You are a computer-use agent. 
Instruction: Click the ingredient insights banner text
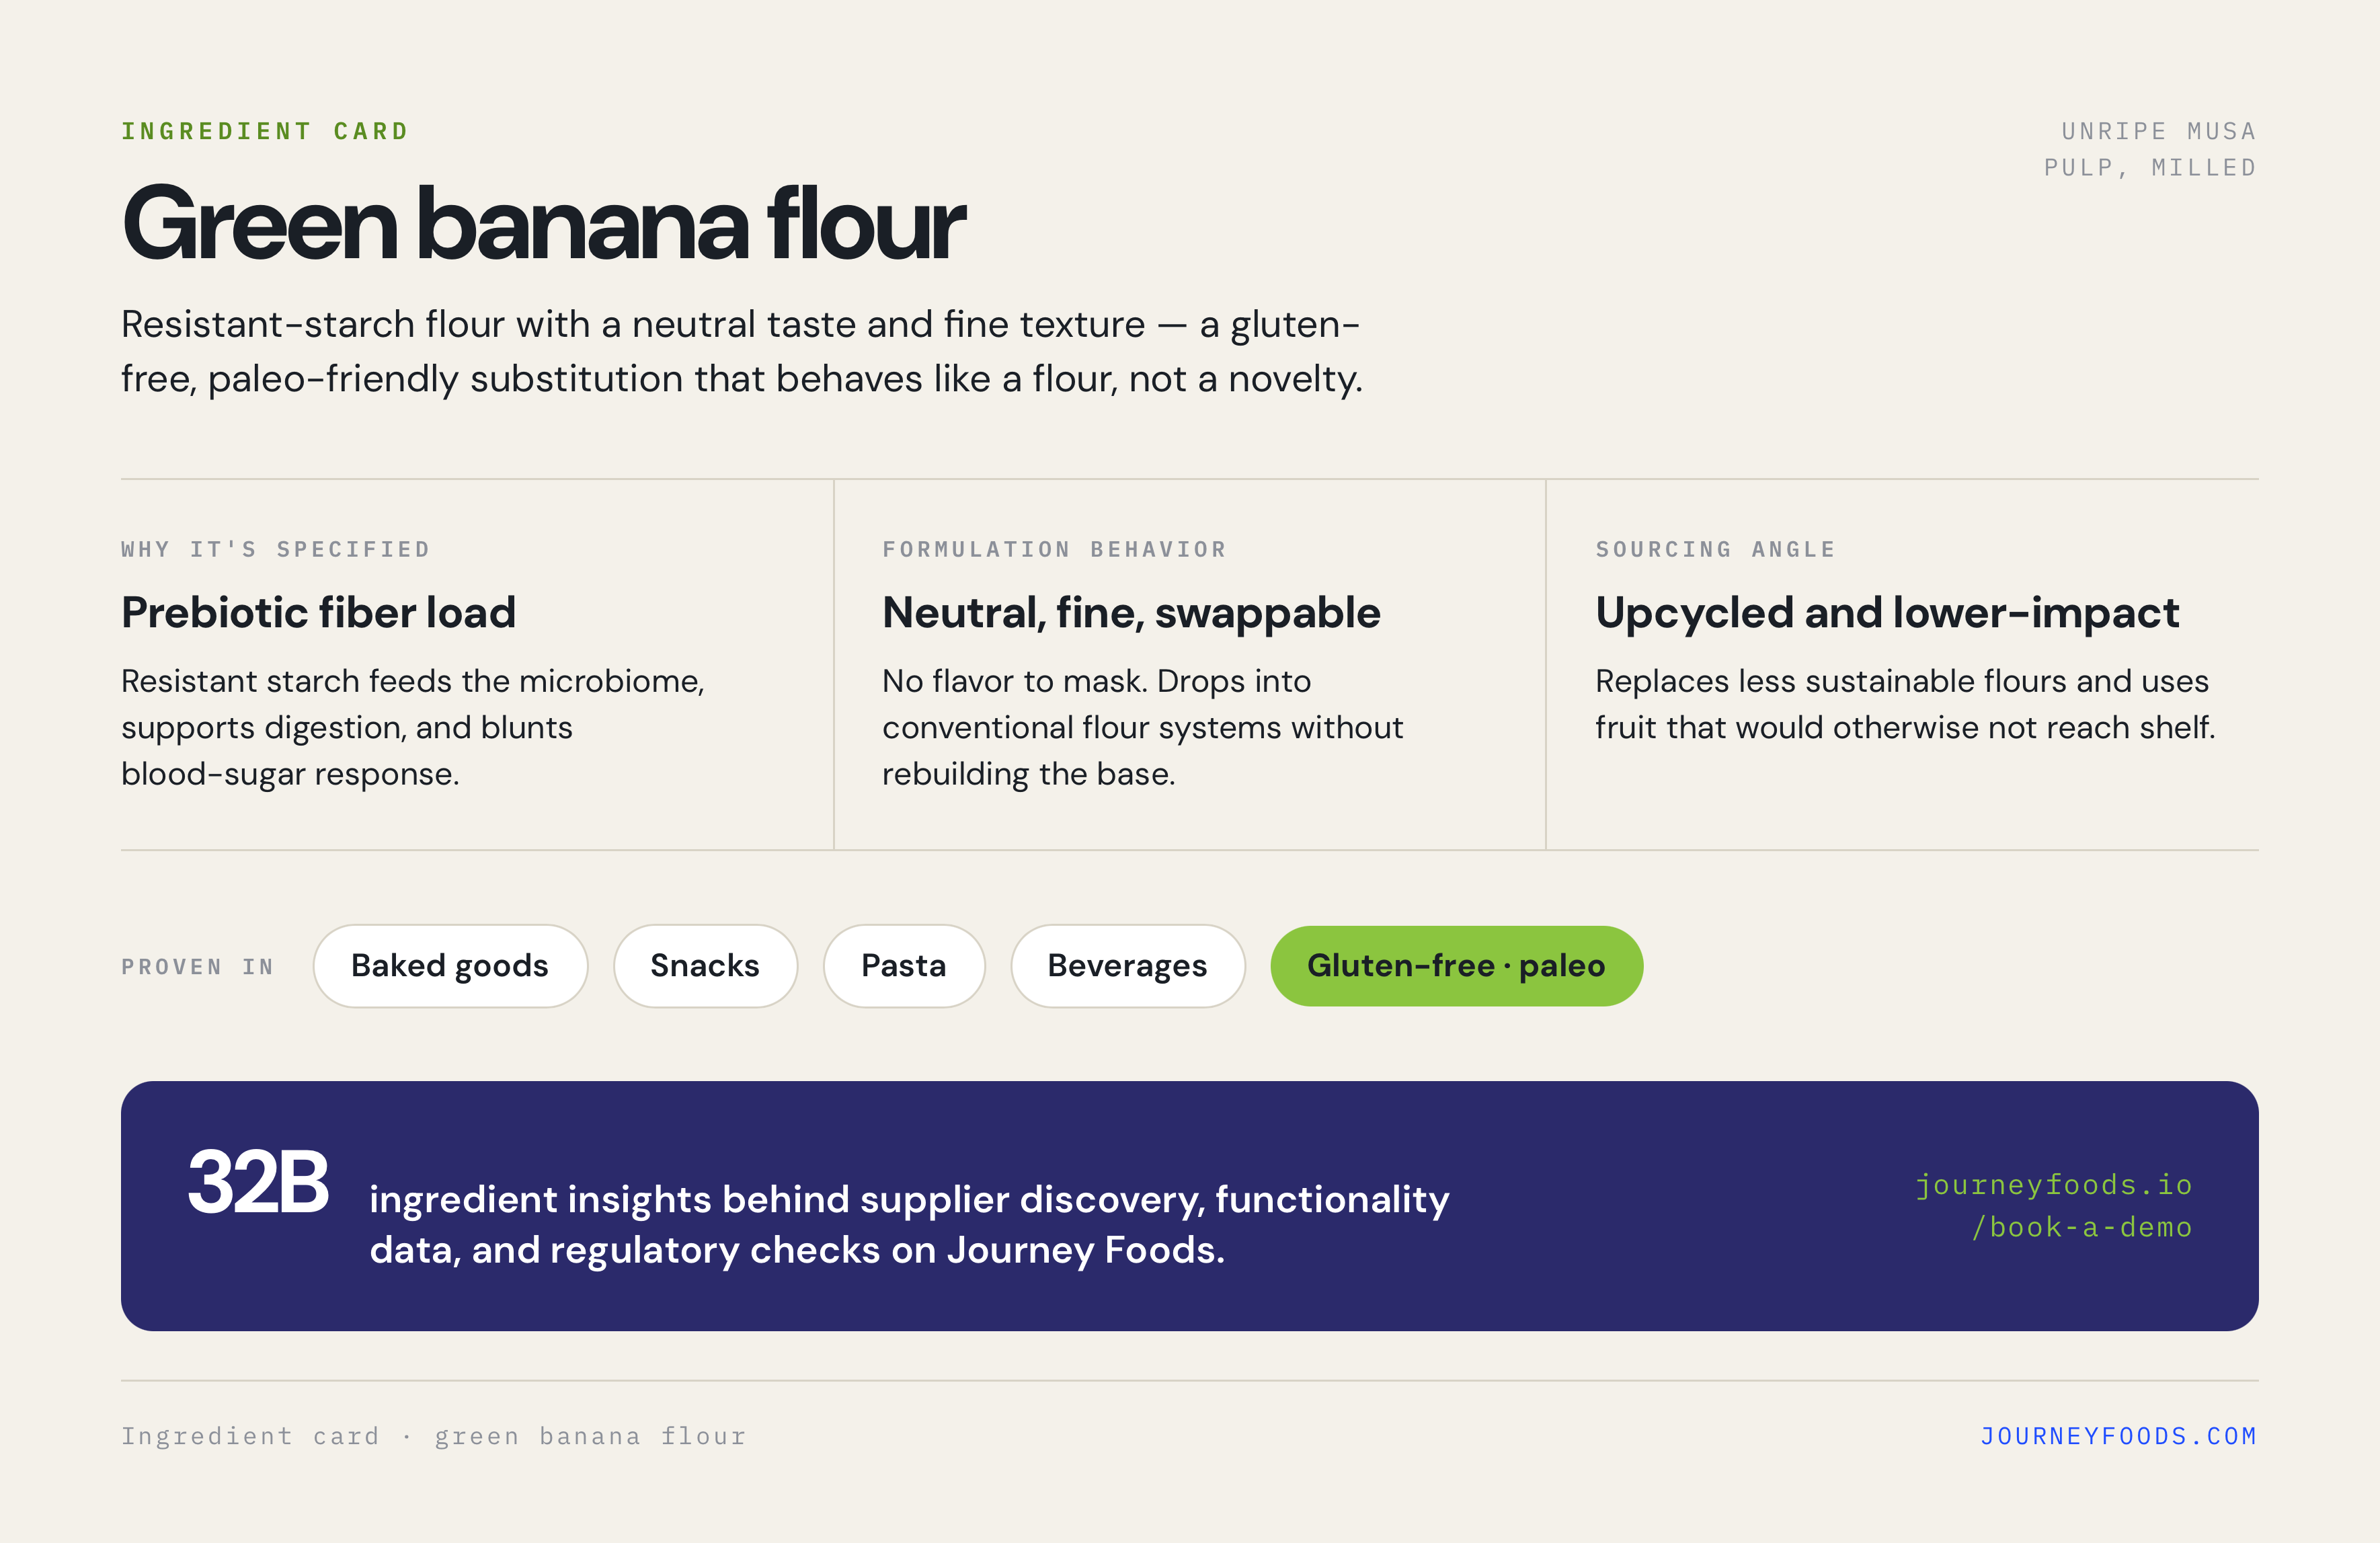tap(909, 1224)
